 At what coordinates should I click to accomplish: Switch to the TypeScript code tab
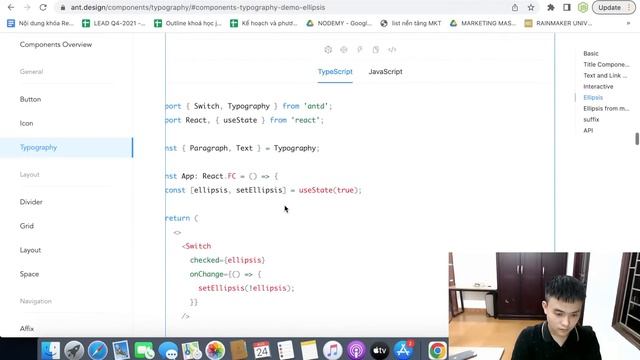[335, 72]
